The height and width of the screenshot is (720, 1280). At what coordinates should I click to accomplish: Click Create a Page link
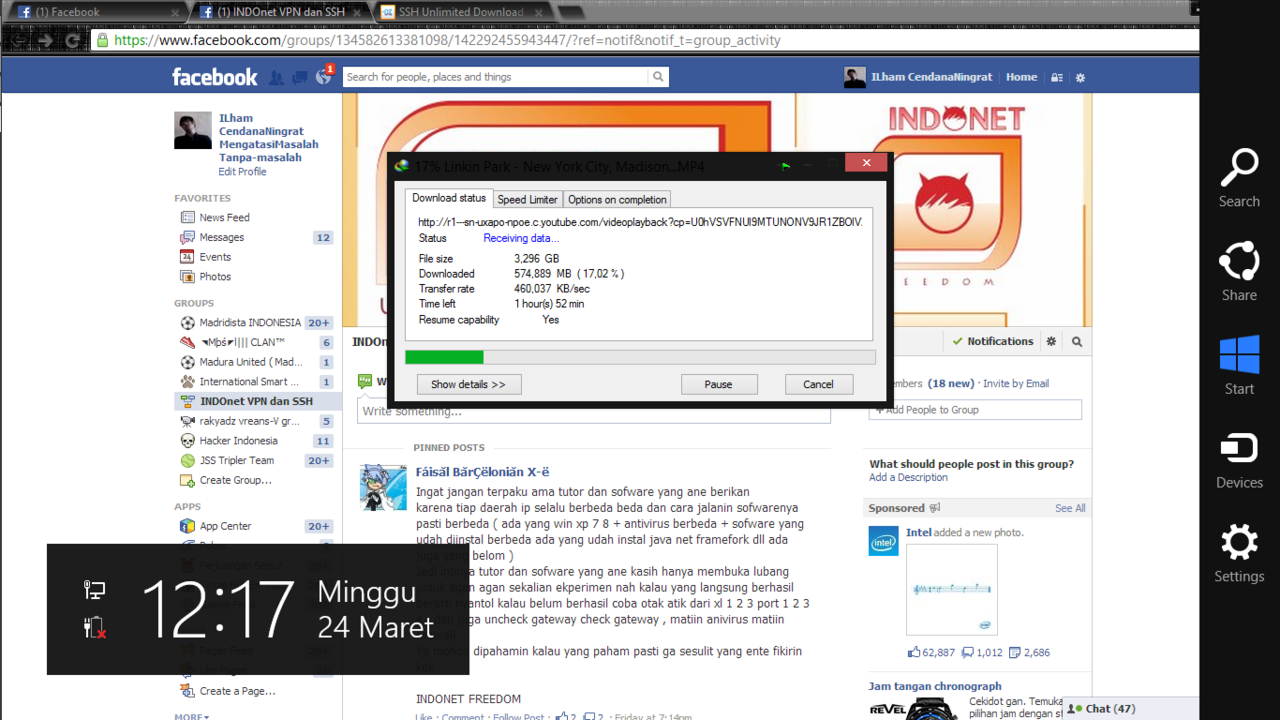(x=237, y=691)
